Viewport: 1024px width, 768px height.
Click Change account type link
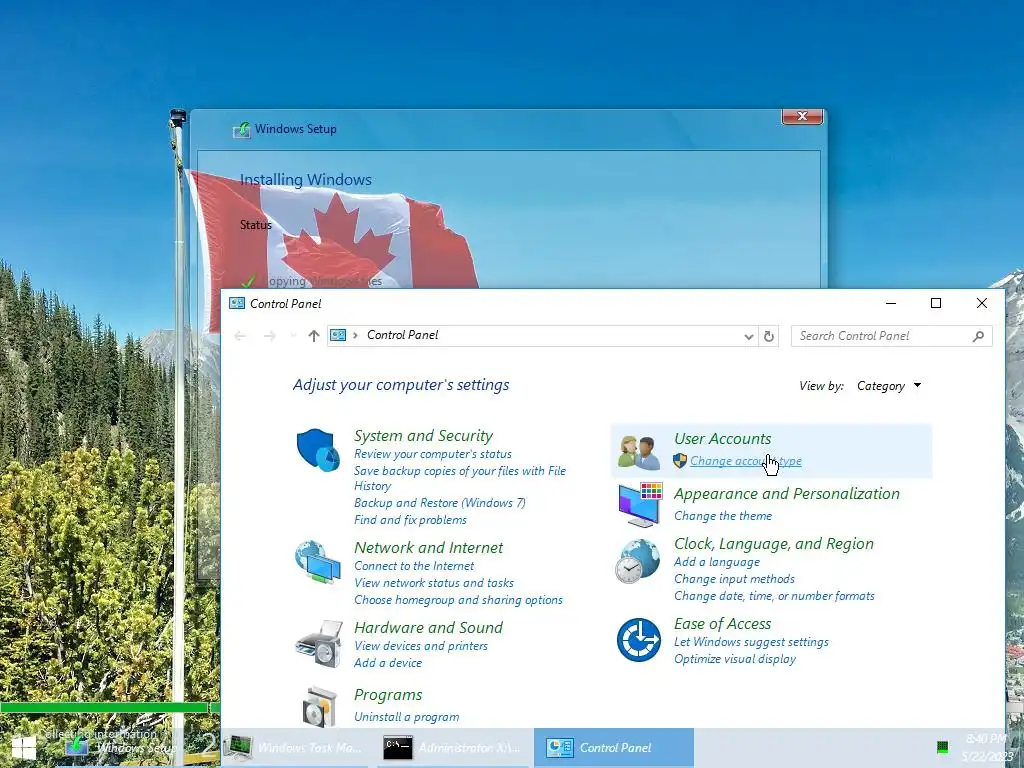pos(746,461)
